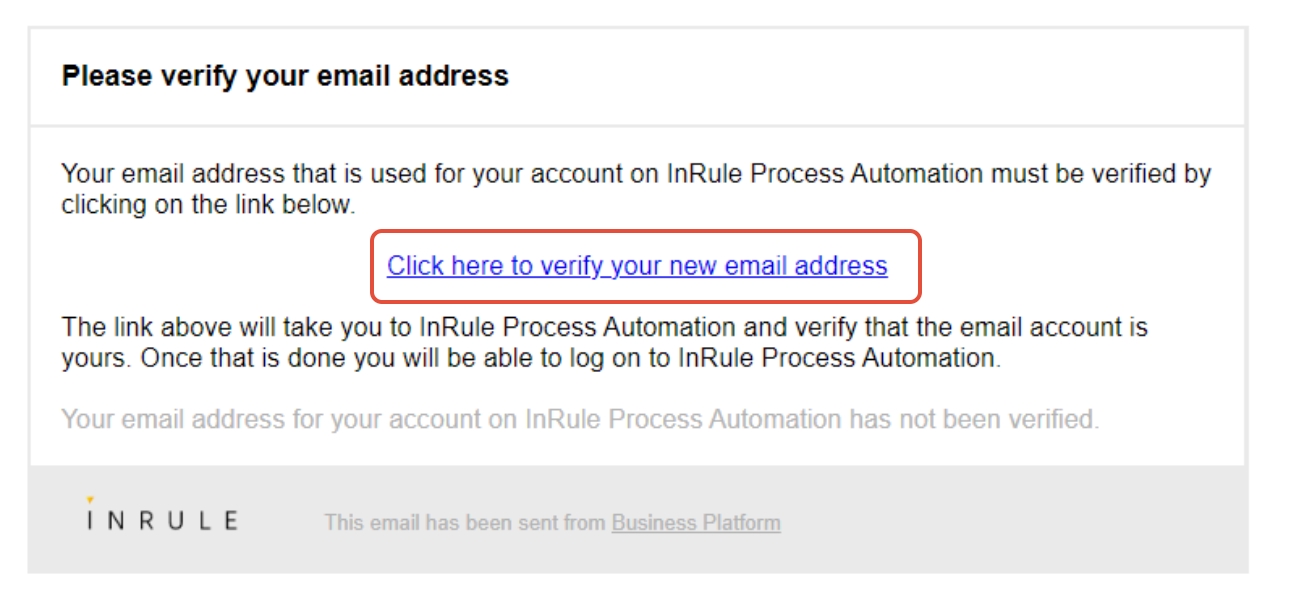Click the word "yours" in the second paragraph
Screen dimensions: 1291x614
point(93,359)
